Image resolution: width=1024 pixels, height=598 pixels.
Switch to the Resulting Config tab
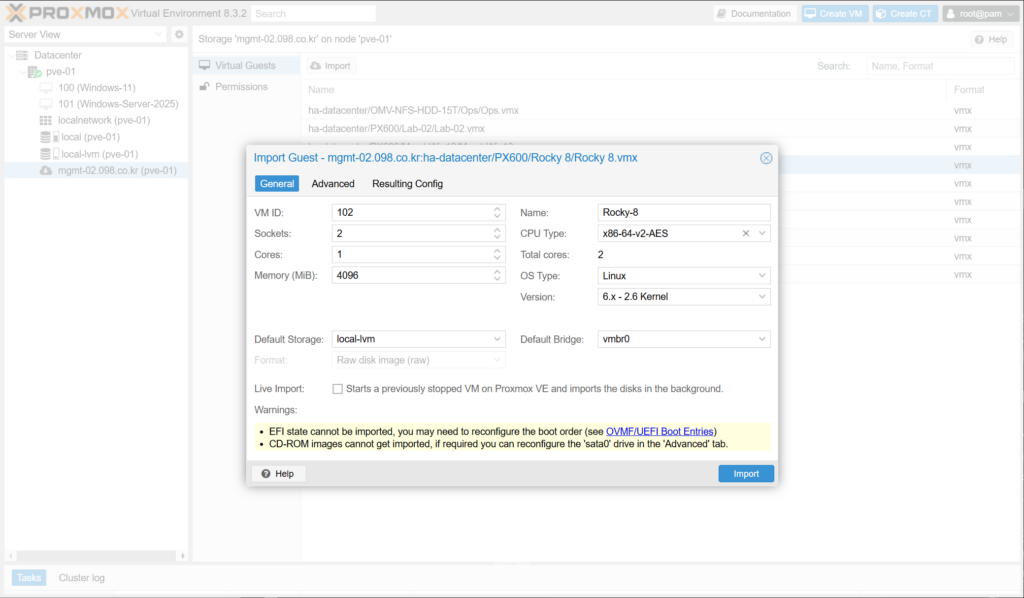[407, 184]
